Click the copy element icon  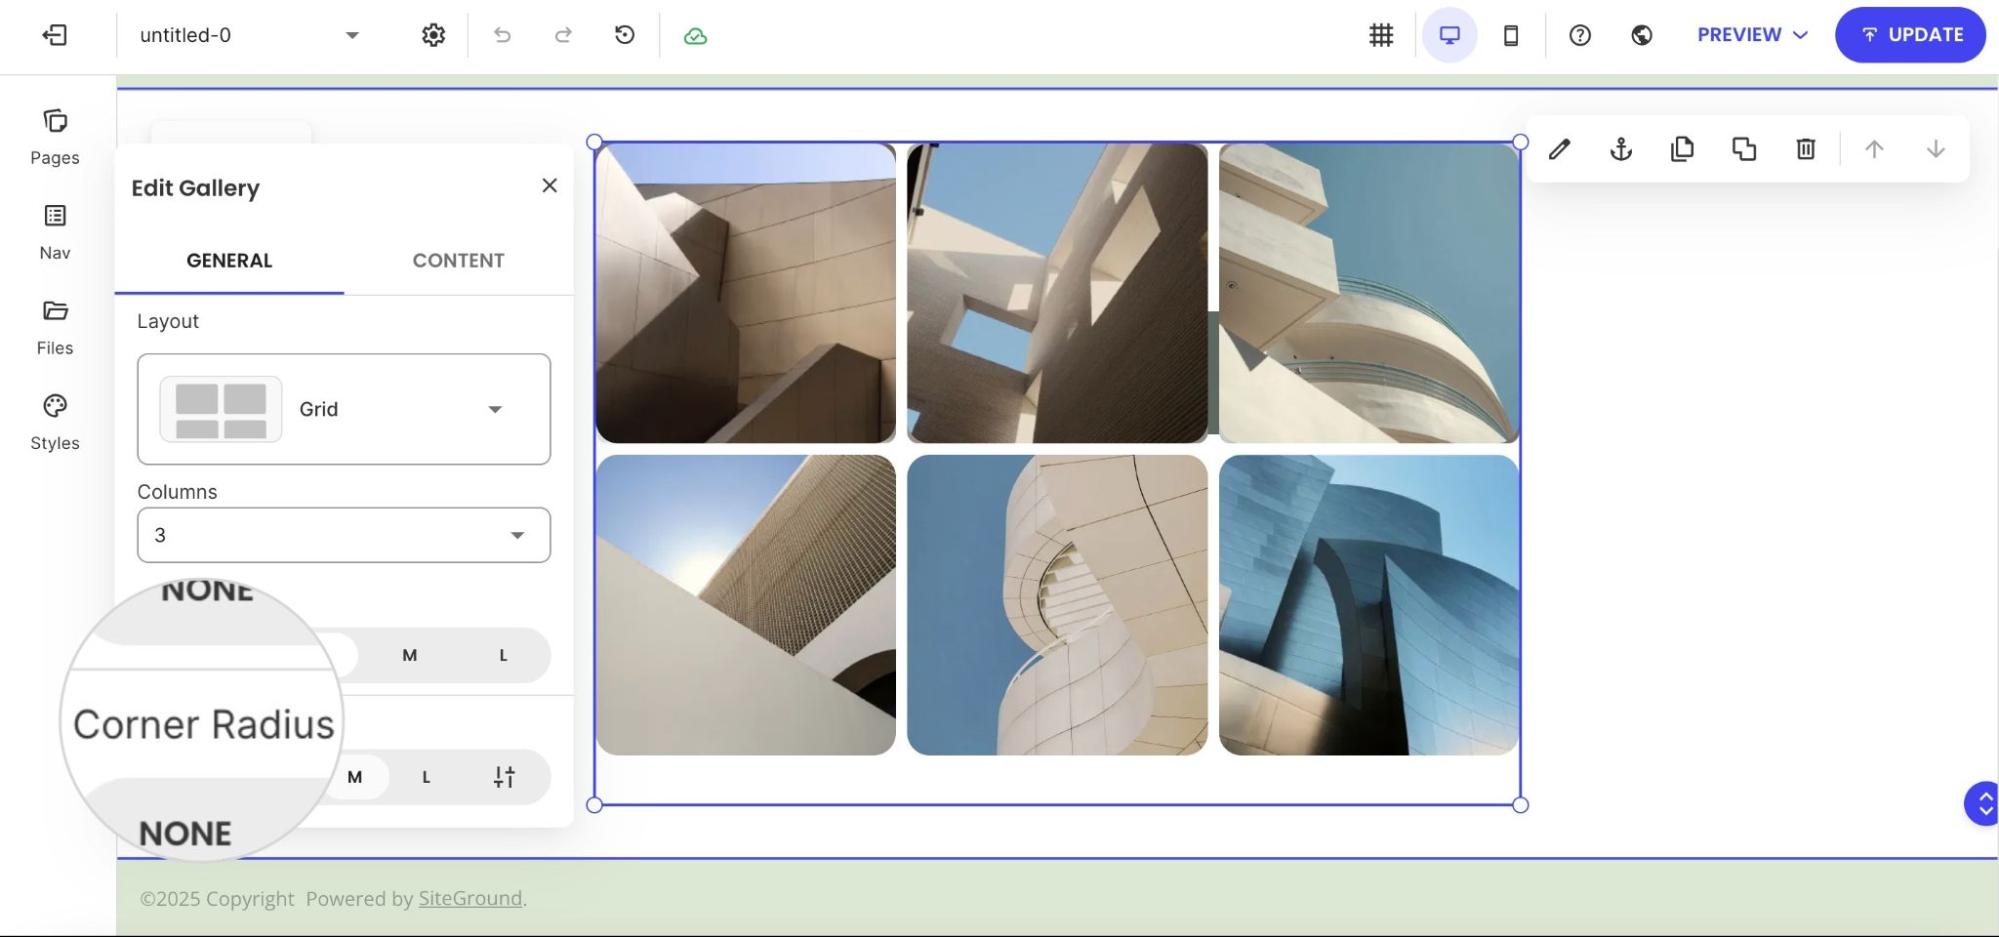coord(1682,150)
